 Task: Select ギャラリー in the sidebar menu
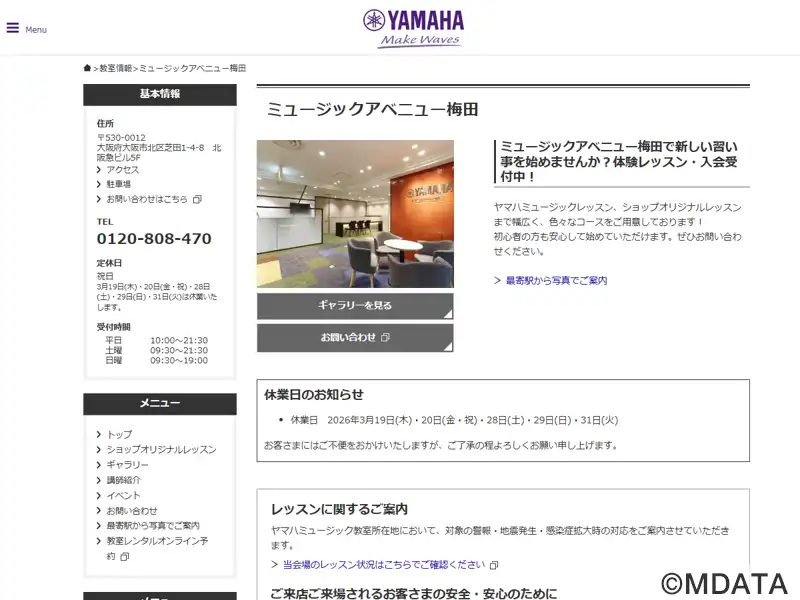point(127,465)
